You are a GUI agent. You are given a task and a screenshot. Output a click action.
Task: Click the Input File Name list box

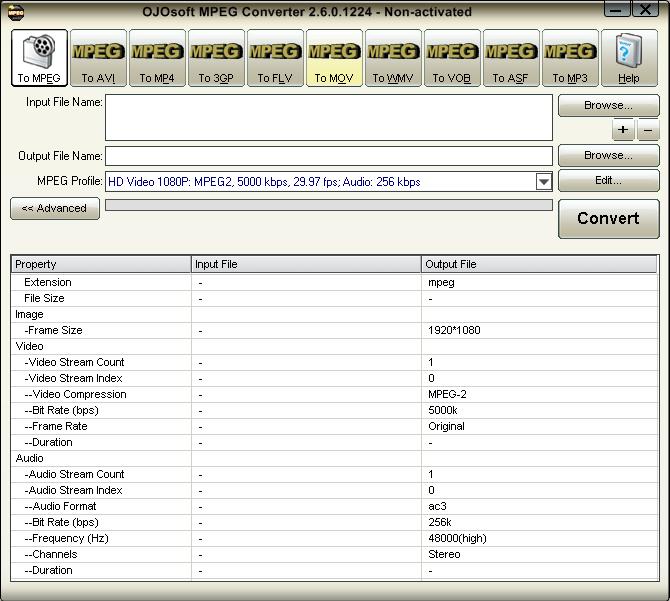[x=329, y=117]
